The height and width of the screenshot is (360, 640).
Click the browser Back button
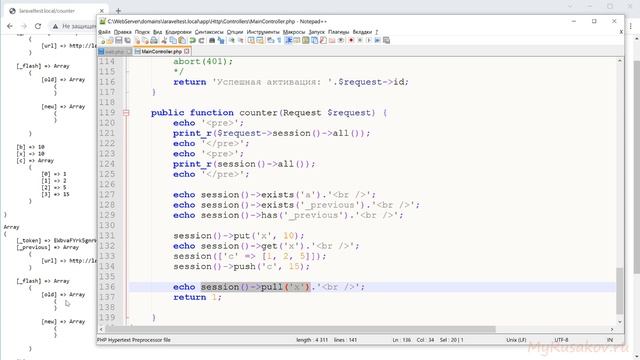[x=10, y=26]
